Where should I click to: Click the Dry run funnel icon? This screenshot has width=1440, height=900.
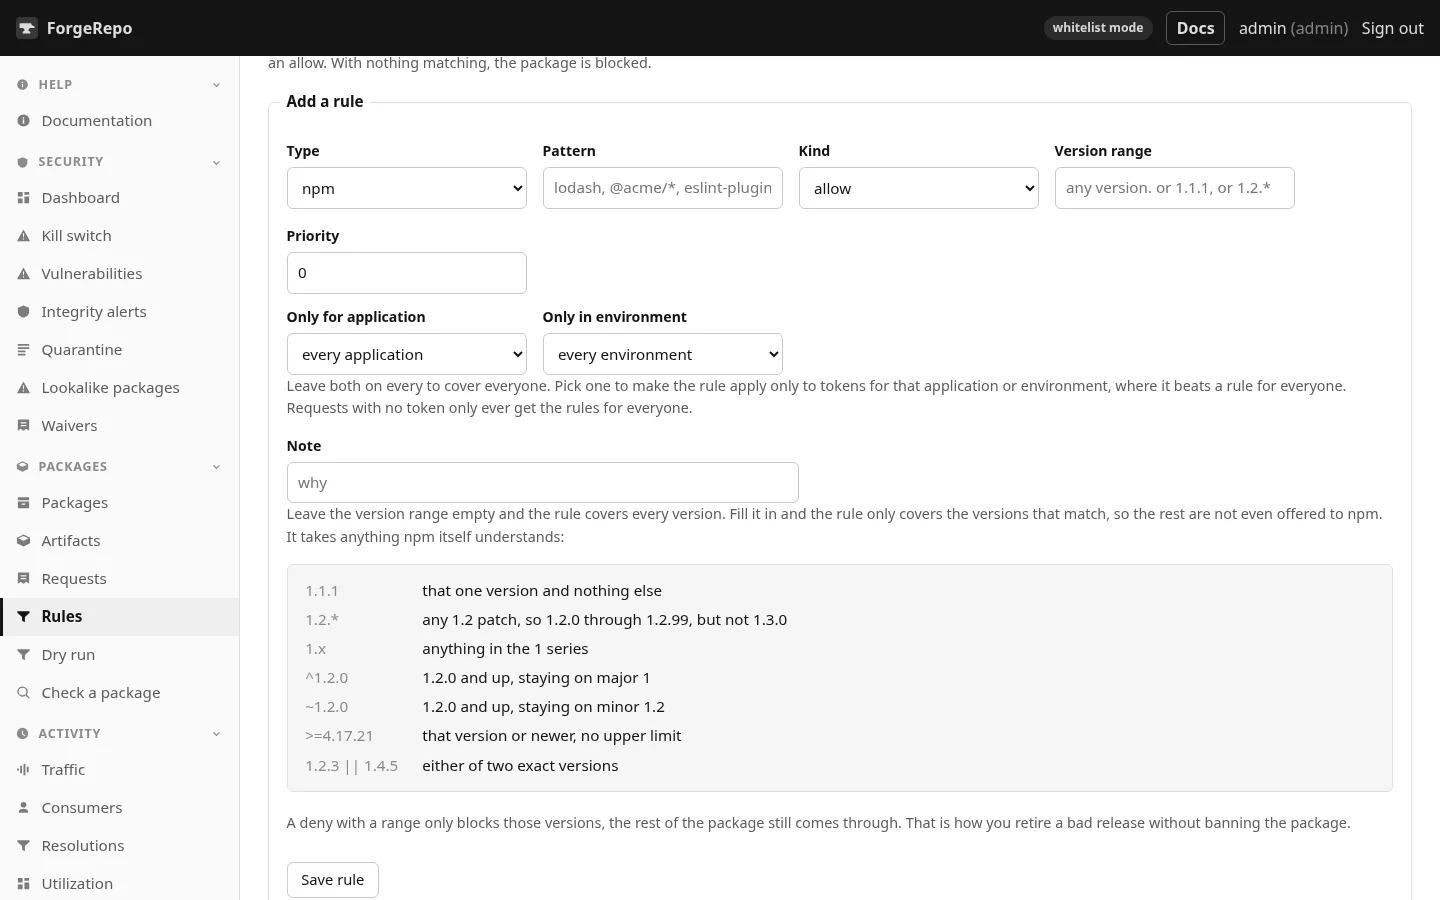23,655
